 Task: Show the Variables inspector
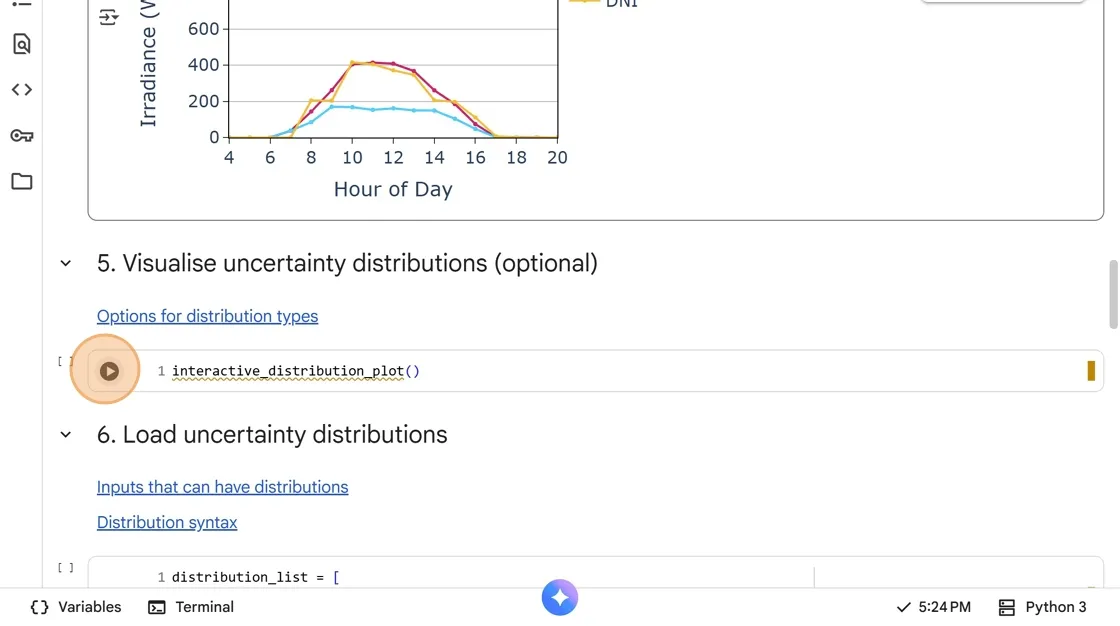(76, 607)
